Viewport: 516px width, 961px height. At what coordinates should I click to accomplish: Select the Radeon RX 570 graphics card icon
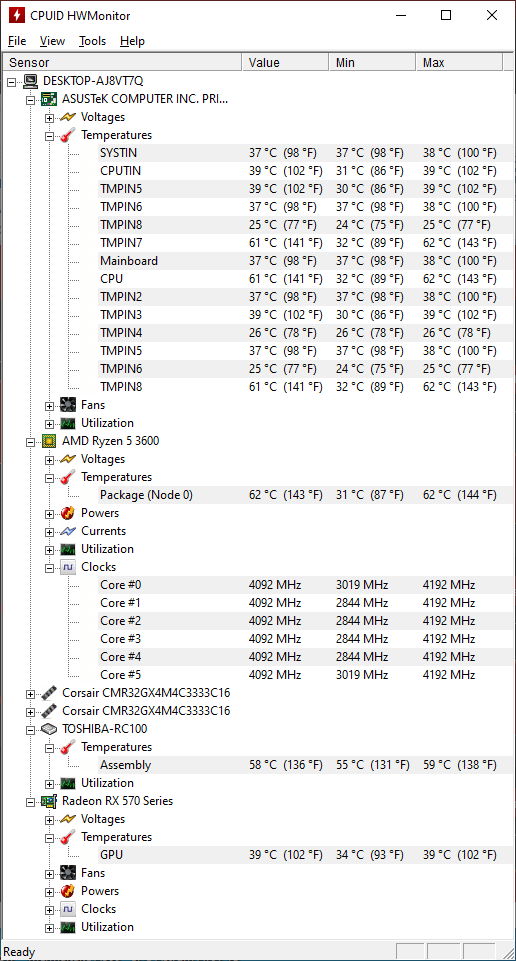[x=49, y=801]
